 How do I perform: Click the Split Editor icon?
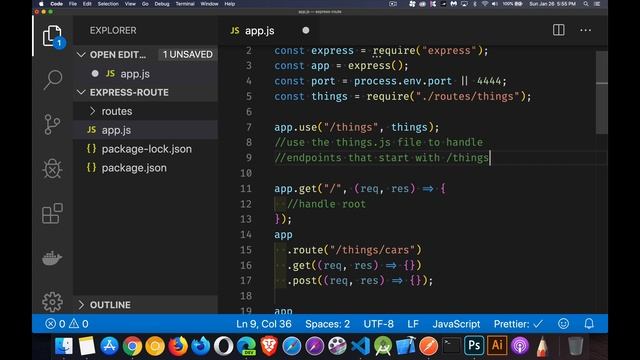click(x=558, y=30)
